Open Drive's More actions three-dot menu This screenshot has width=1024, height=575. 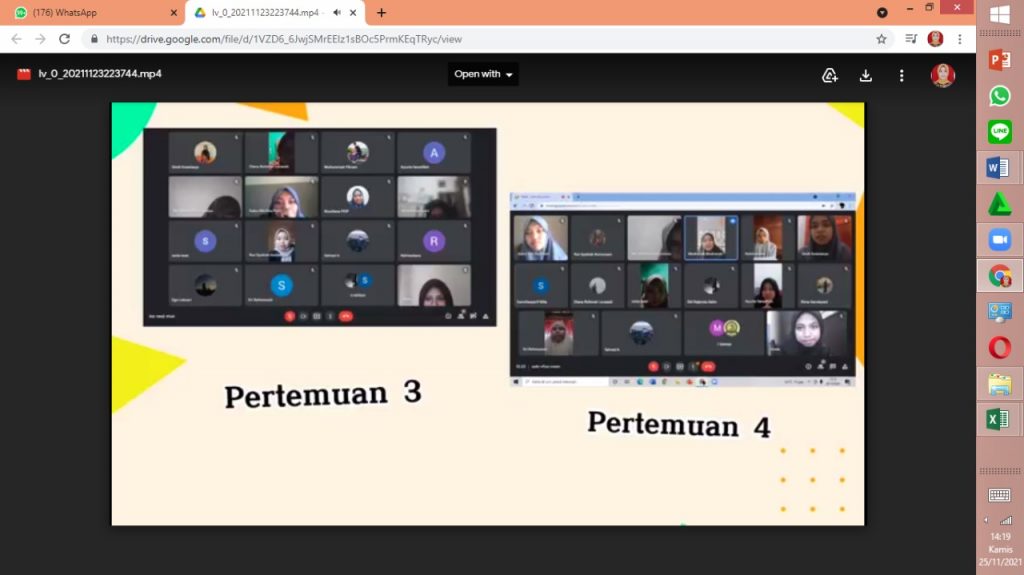901,75
